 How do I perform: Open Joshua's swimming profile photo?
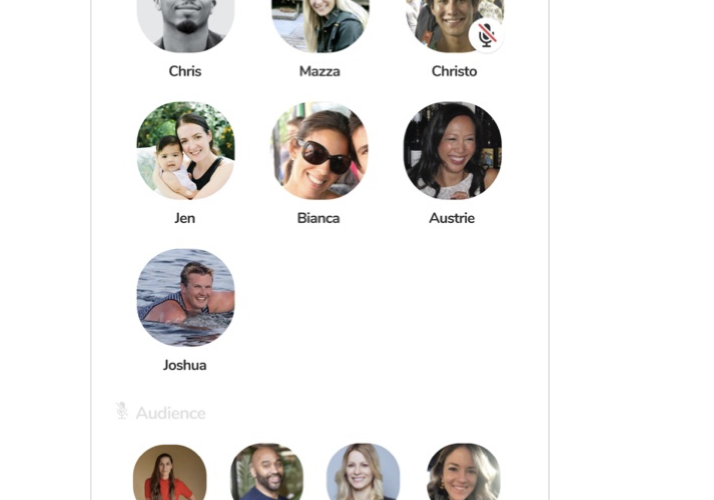click(186, 298)
